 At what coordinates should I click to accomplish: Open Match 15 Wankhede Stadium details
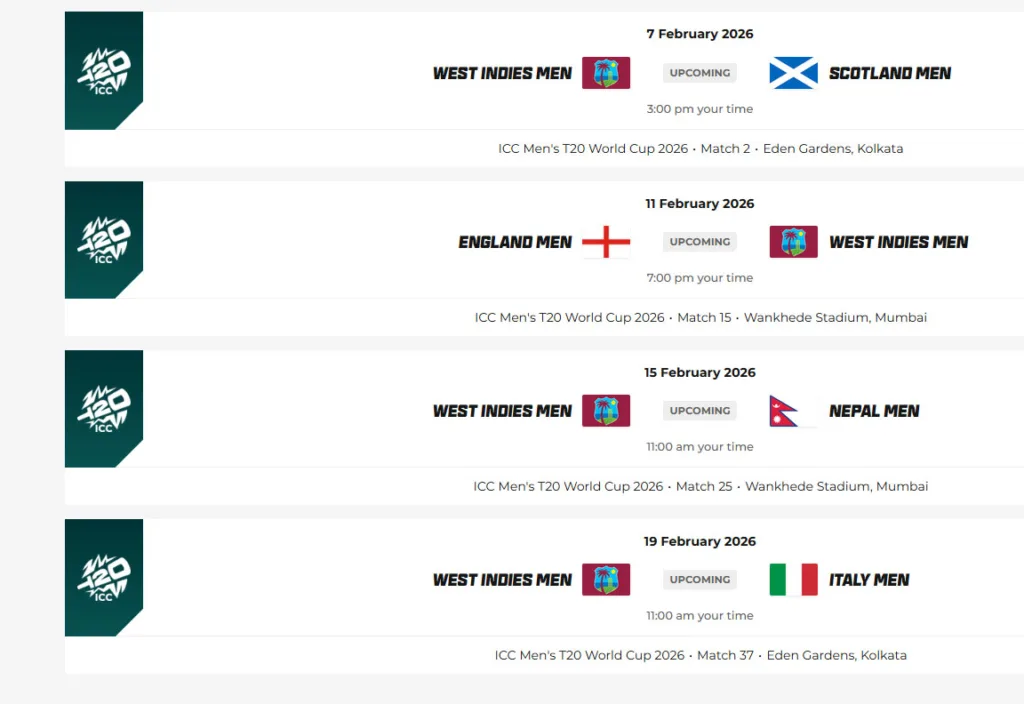pyautogui.click(x=700, y=318)
